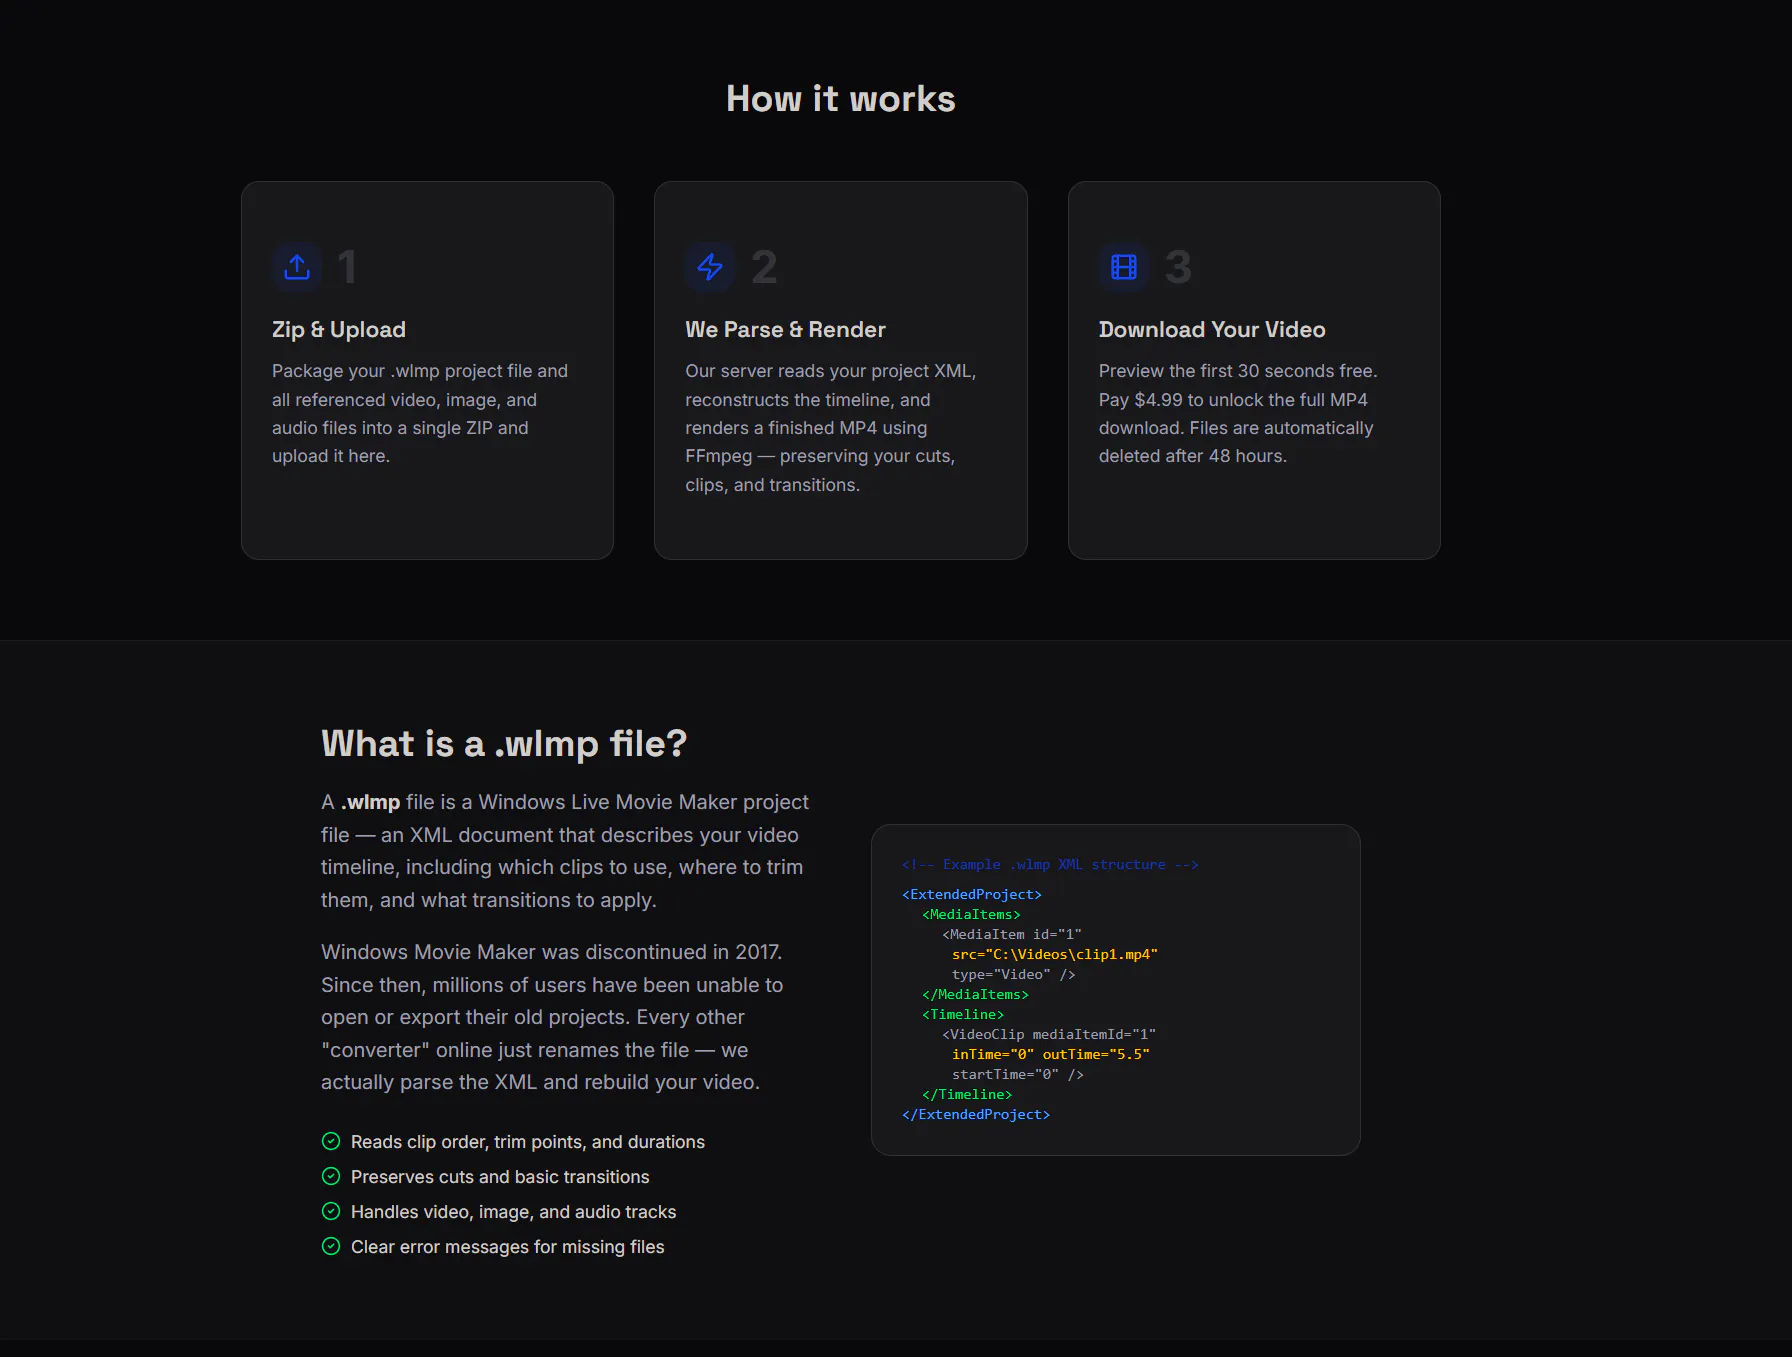
Task: Click the closing </MediaItems> tag in the code
Action: click(x=976, y=995)
